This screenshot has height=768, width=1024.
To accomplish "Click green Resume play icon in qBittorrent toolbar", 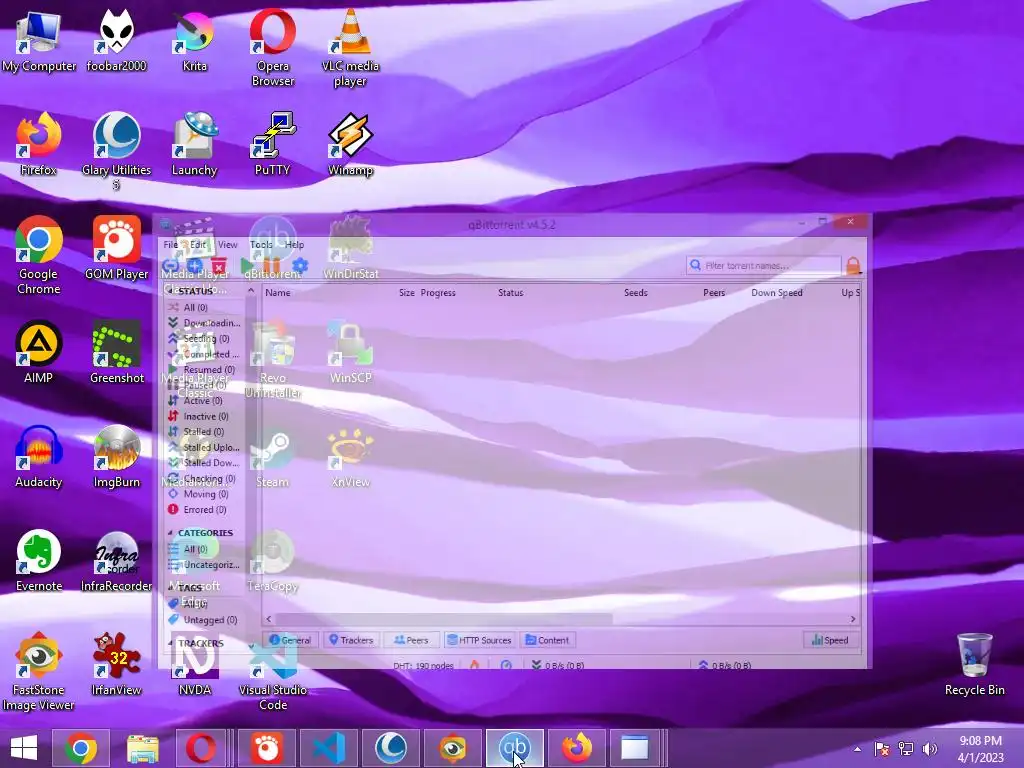I will pyautogui.click(x=247, y=266).
